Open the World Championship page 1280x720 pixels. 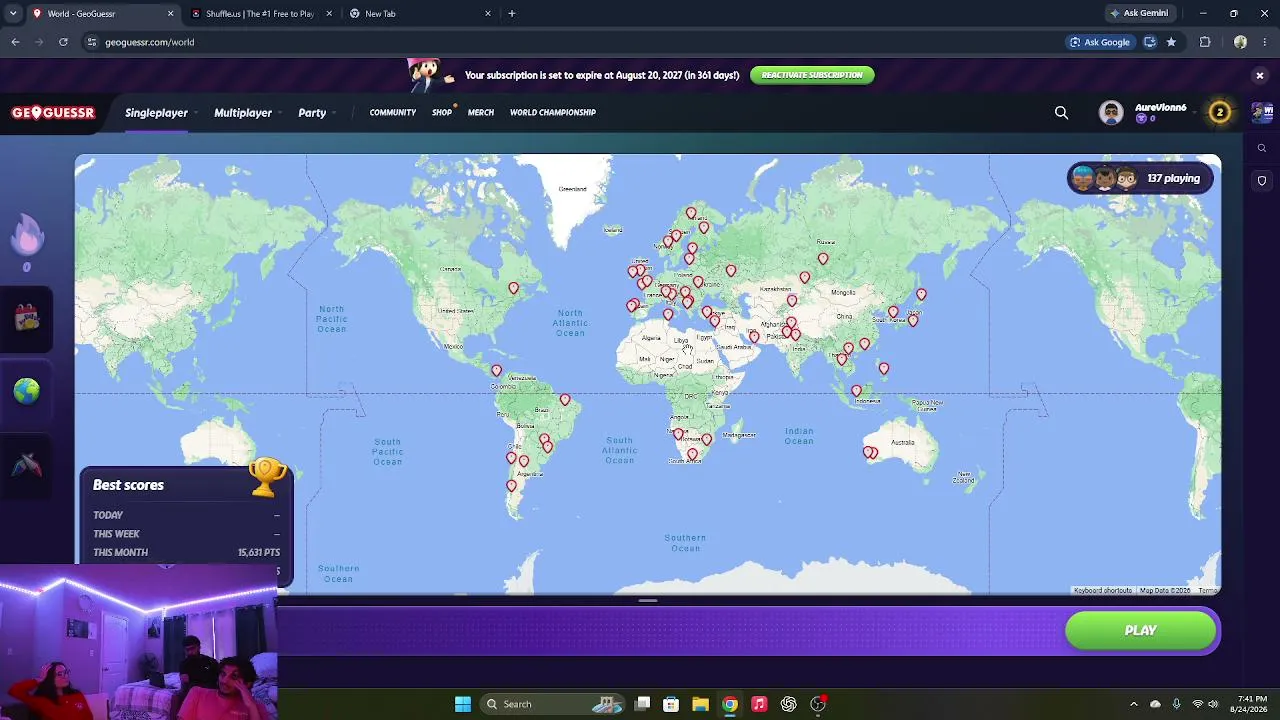(553, 113)
